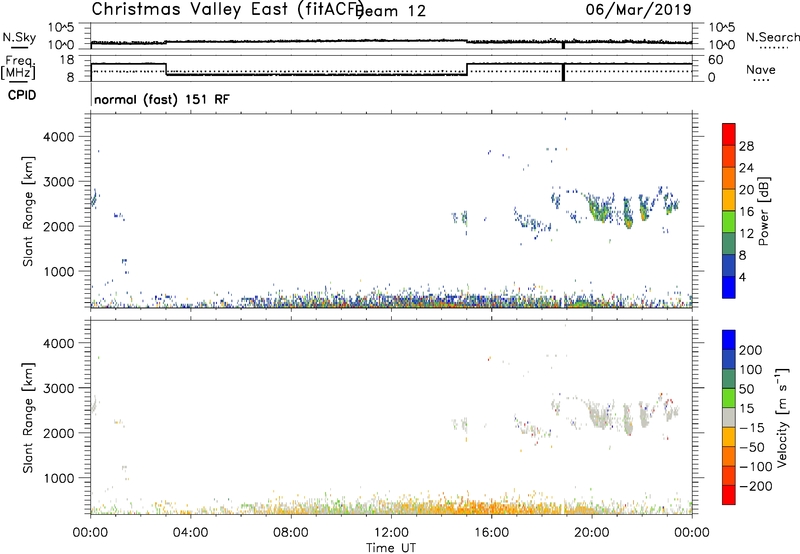Image resolution: width=800 pixels, height=554 pixels.
Task: Click the 'Christmas Valley East (fitACF)' title
Action: tap(228, 10)
